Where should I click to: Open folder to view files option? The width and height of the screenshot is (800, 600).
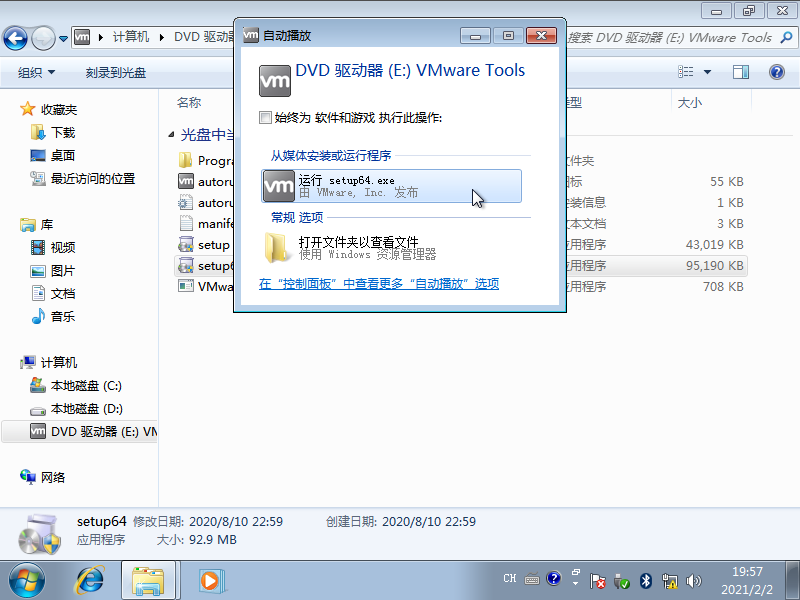(x=391, y=248)
